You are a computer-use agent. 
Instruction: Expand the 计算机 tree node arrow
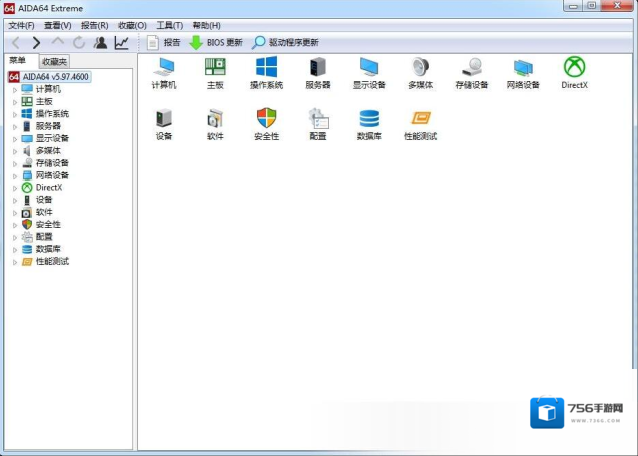click(15, 89)
